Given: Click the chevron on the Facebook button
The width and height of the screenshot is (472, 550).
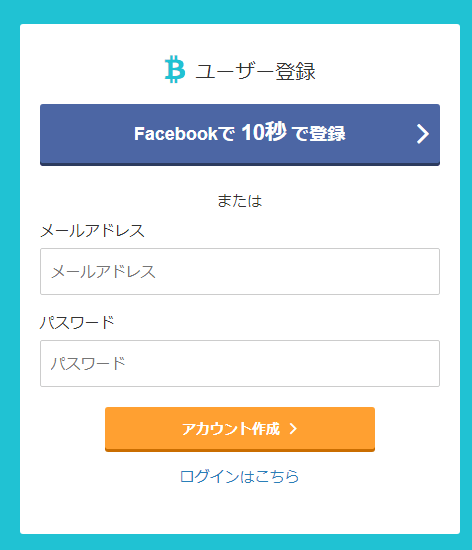Looking at the screenshot, I should coord(423,134).
